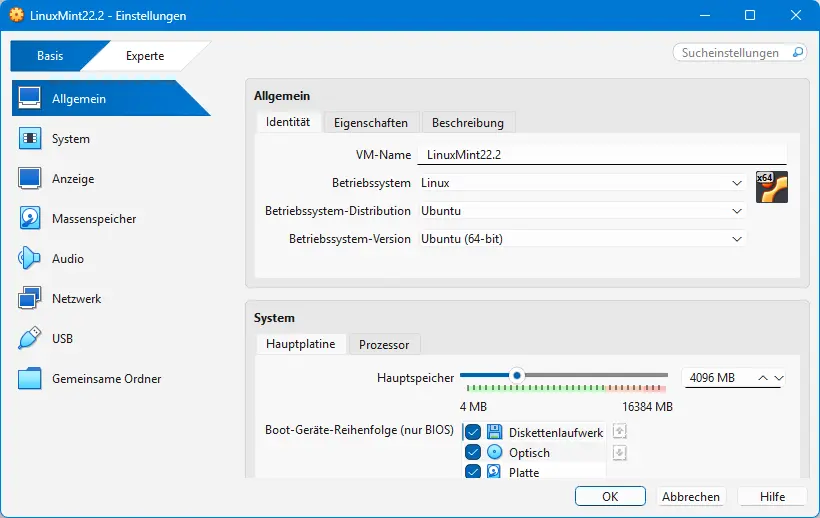
Task: Disable the Platte boot device checkbox
Action: coord(473,472)
